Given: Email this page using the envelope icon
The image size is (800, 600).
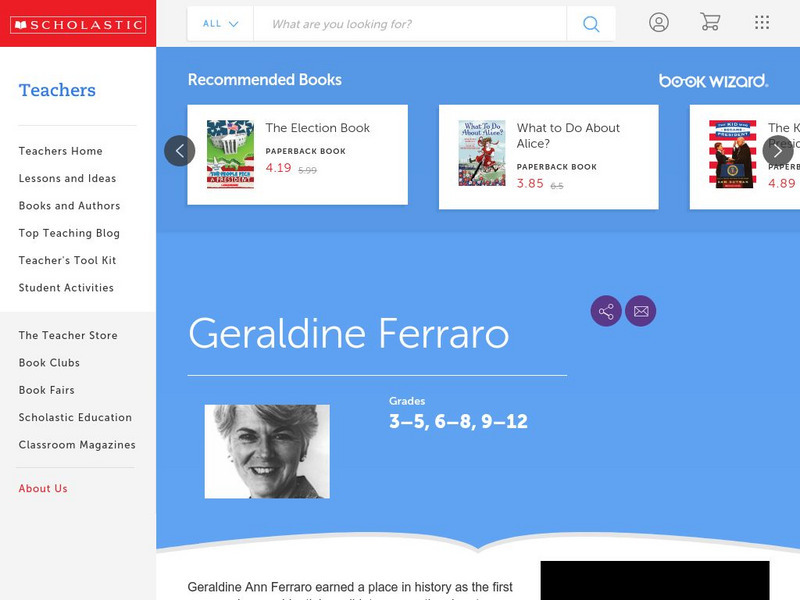Looking at the screenshot, I should click(x=641, y=310).
